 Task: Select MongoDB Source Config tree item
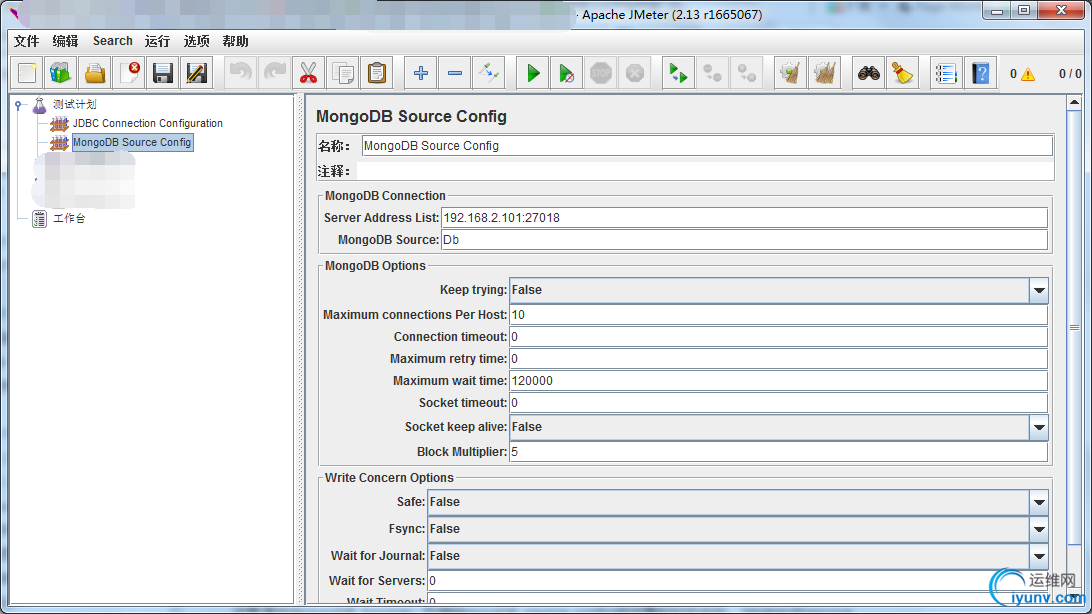pos(132,142)
